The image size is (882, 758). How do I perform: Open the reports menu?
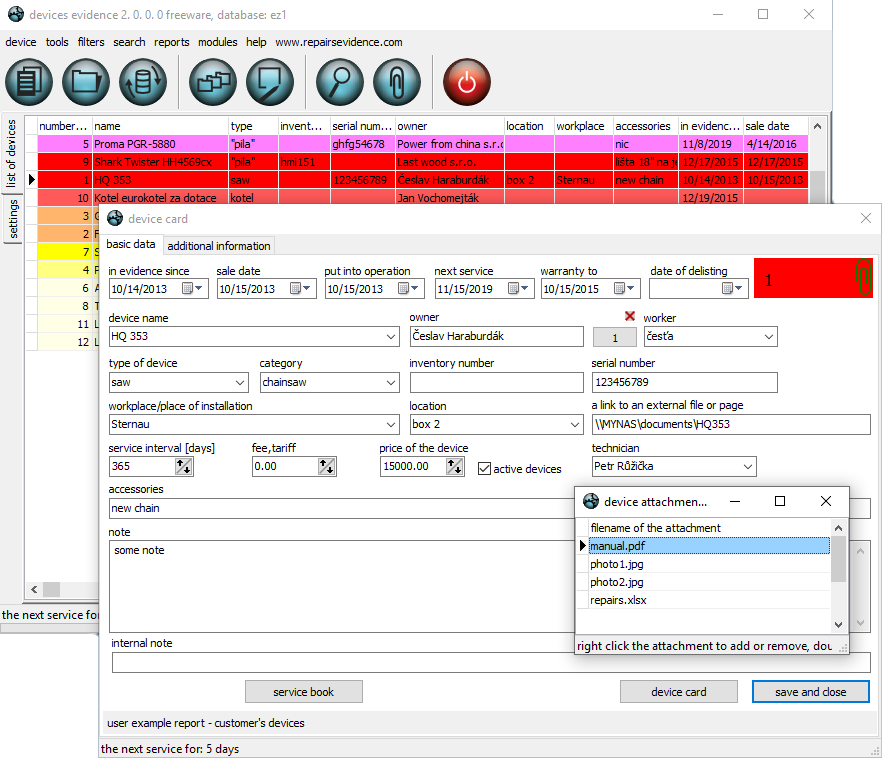pyautogui.click(x=172, y=42)
